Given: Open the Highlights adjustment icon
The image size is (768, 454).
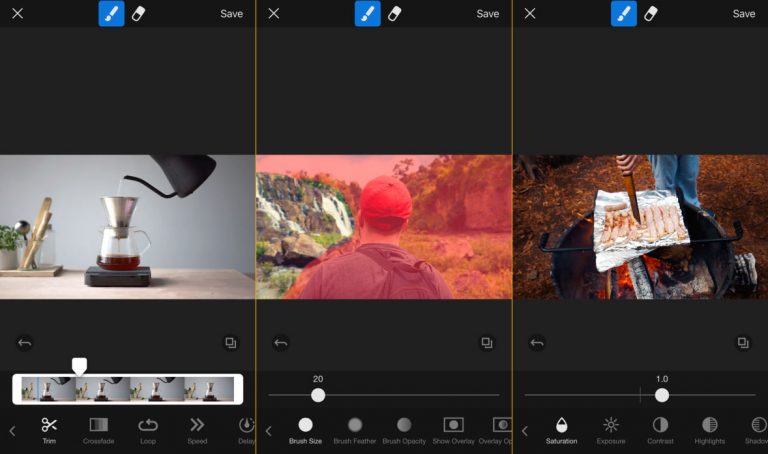Looking at the screenshot, I should point(709,430).
